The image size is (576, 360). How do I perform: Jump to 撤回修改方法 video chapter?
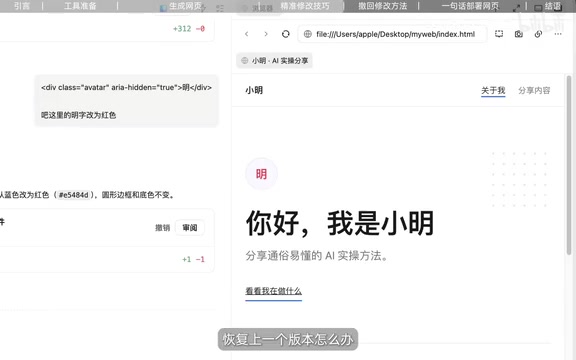pos(382,6)
